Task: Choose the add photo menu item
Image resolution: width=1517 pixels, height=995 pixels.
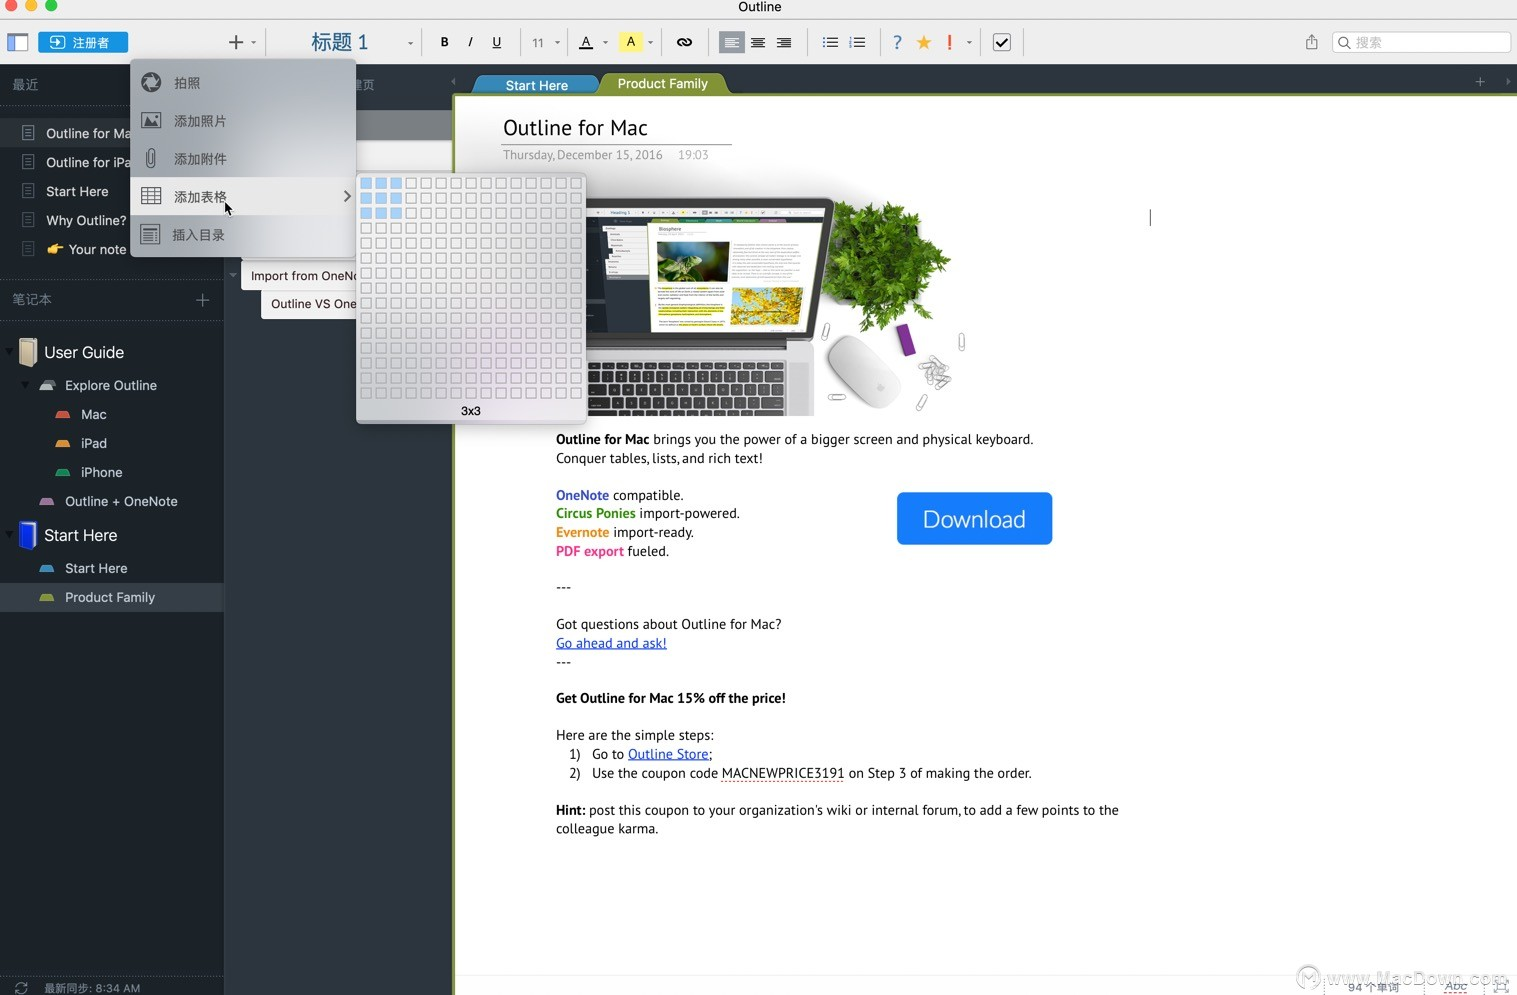Action: pos(243,120)
